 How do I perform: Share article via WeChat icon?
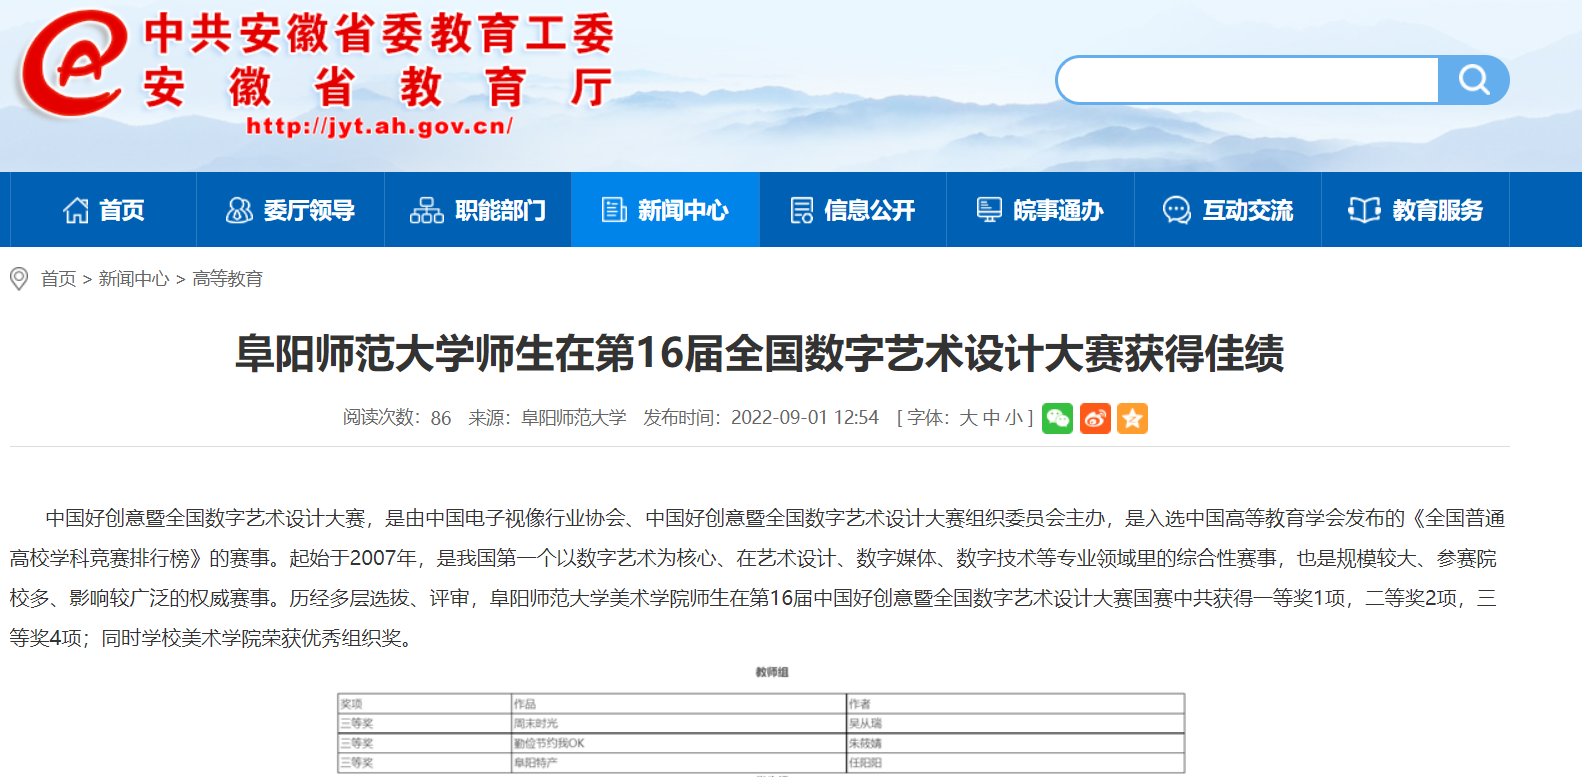[1057, 418]
